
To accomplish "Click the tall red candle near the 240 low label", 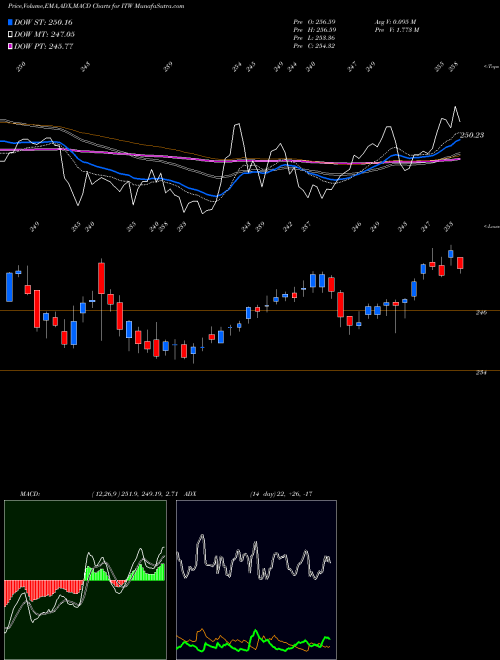I will [x=101, y=278].
